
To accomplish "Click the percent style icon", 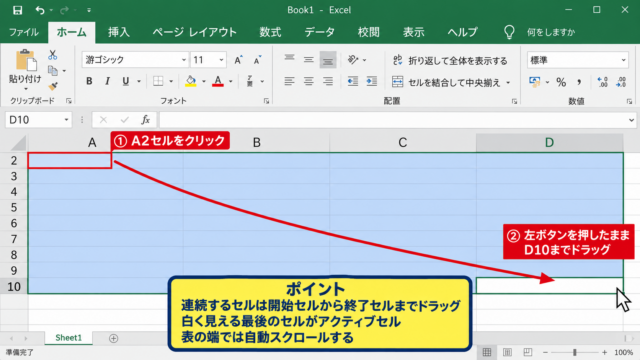I will 561,82.
